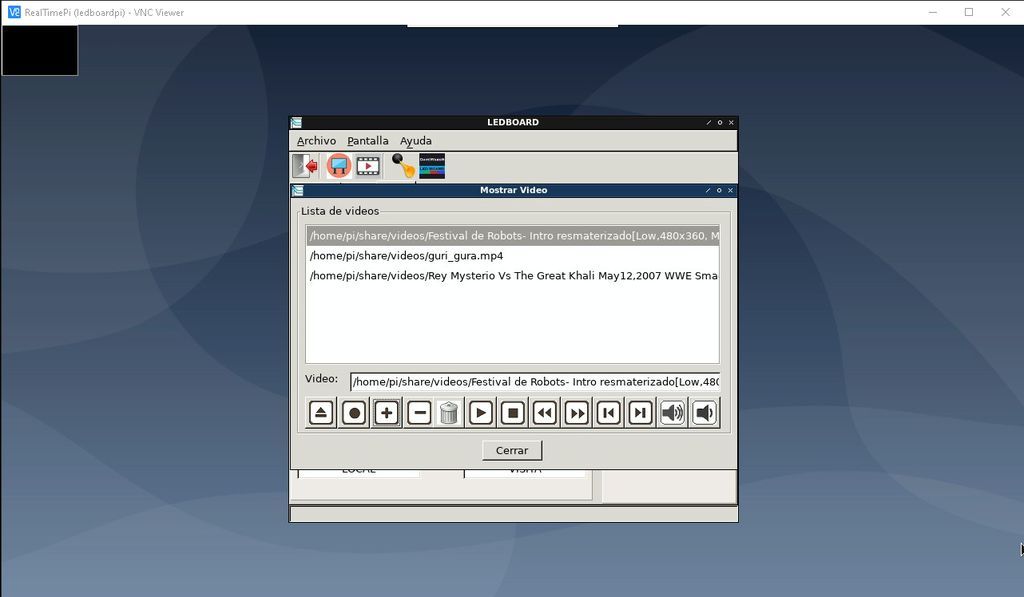1024x597 pixels.
Task: Select the screen display icon in the toolbar
Action: pos(339,165)
